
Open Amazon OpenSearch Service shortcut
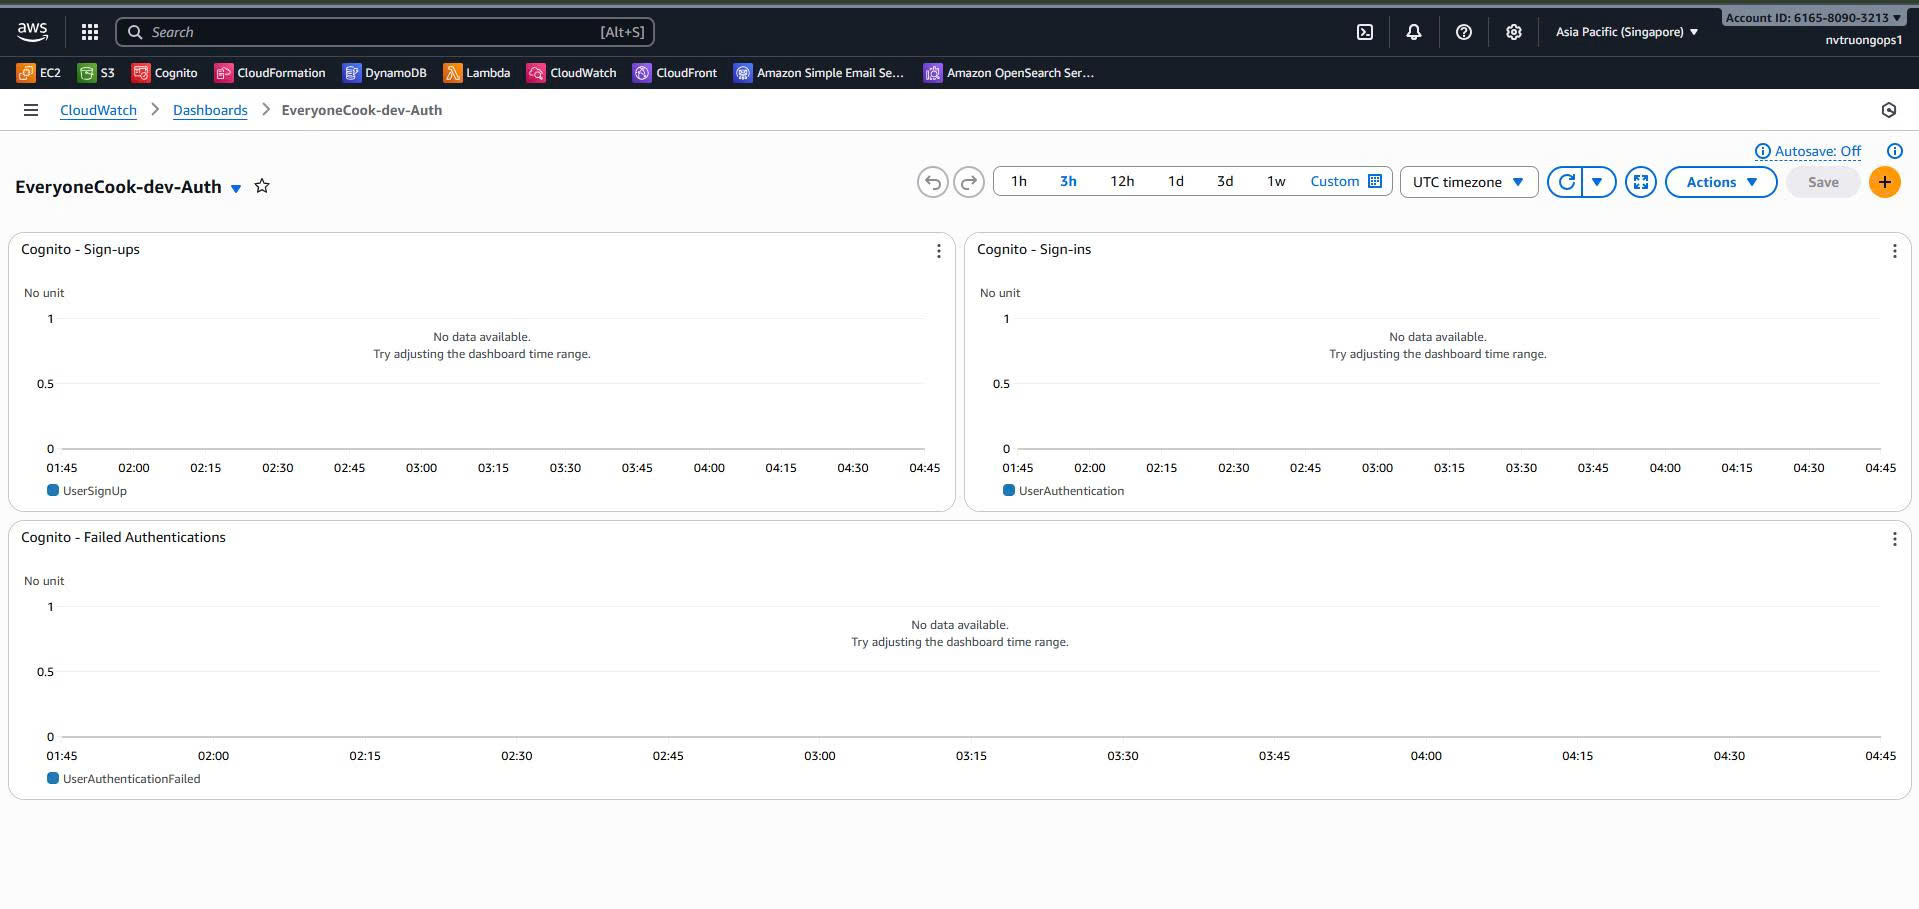1009,73
